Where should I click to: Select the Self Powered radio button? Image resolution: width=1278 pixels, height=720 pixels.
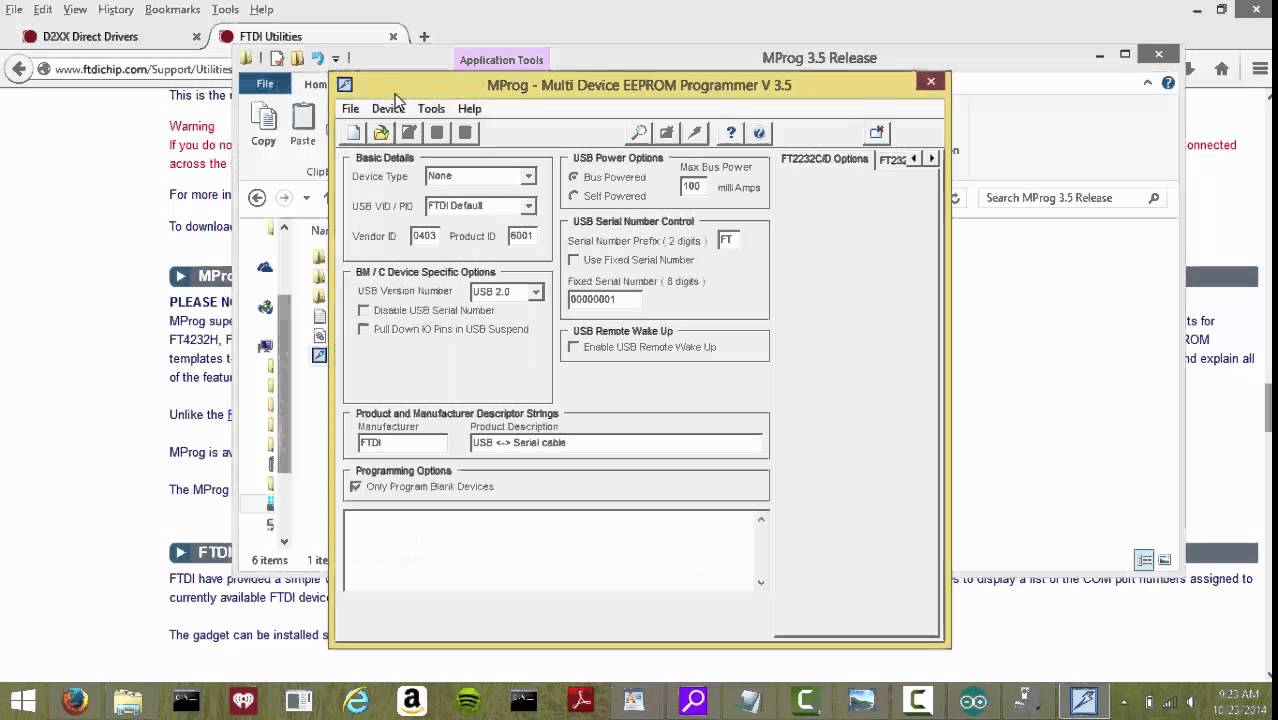pos(574,196)
